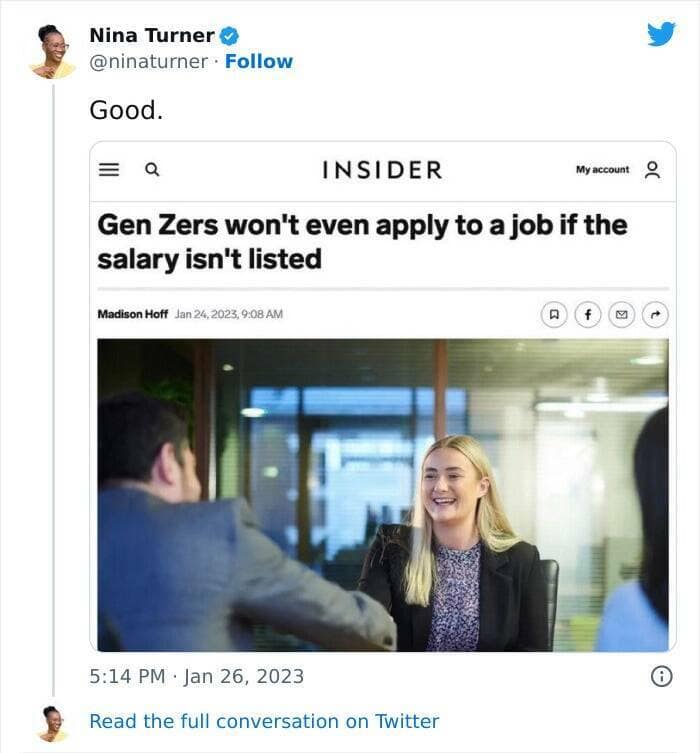Click the account profile person icon
The width and height of the screenshot is (700, 753).
pyautogui.click(x=653, y=170)
